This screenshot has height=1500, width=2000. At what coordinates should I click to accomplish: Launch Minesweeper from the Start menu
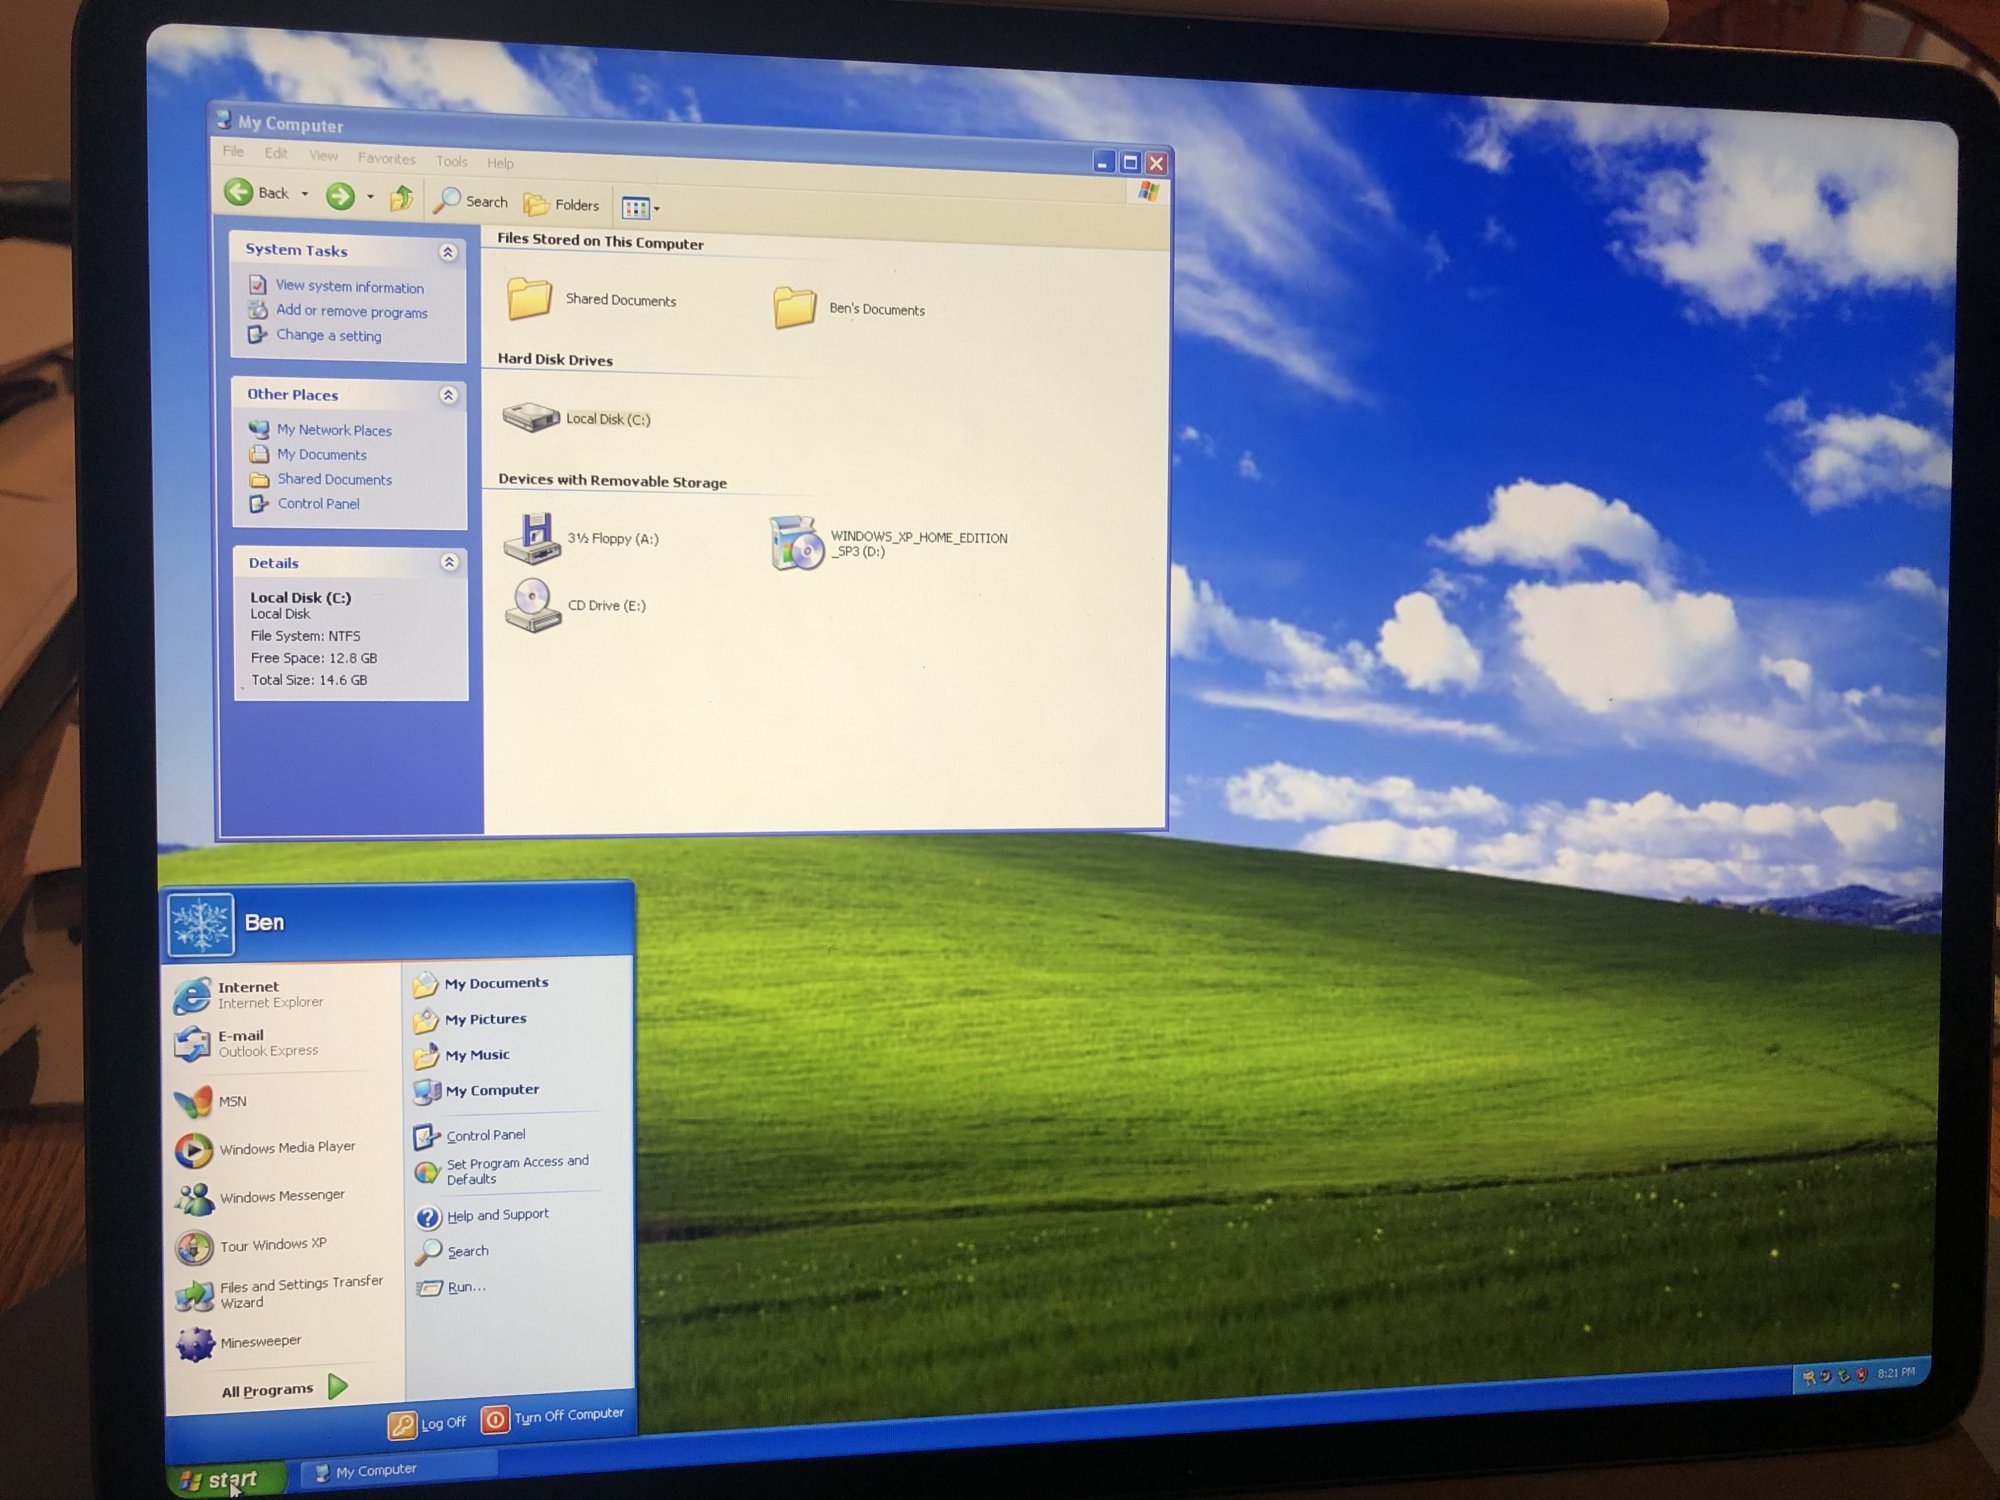click(x=260, y=1342)
